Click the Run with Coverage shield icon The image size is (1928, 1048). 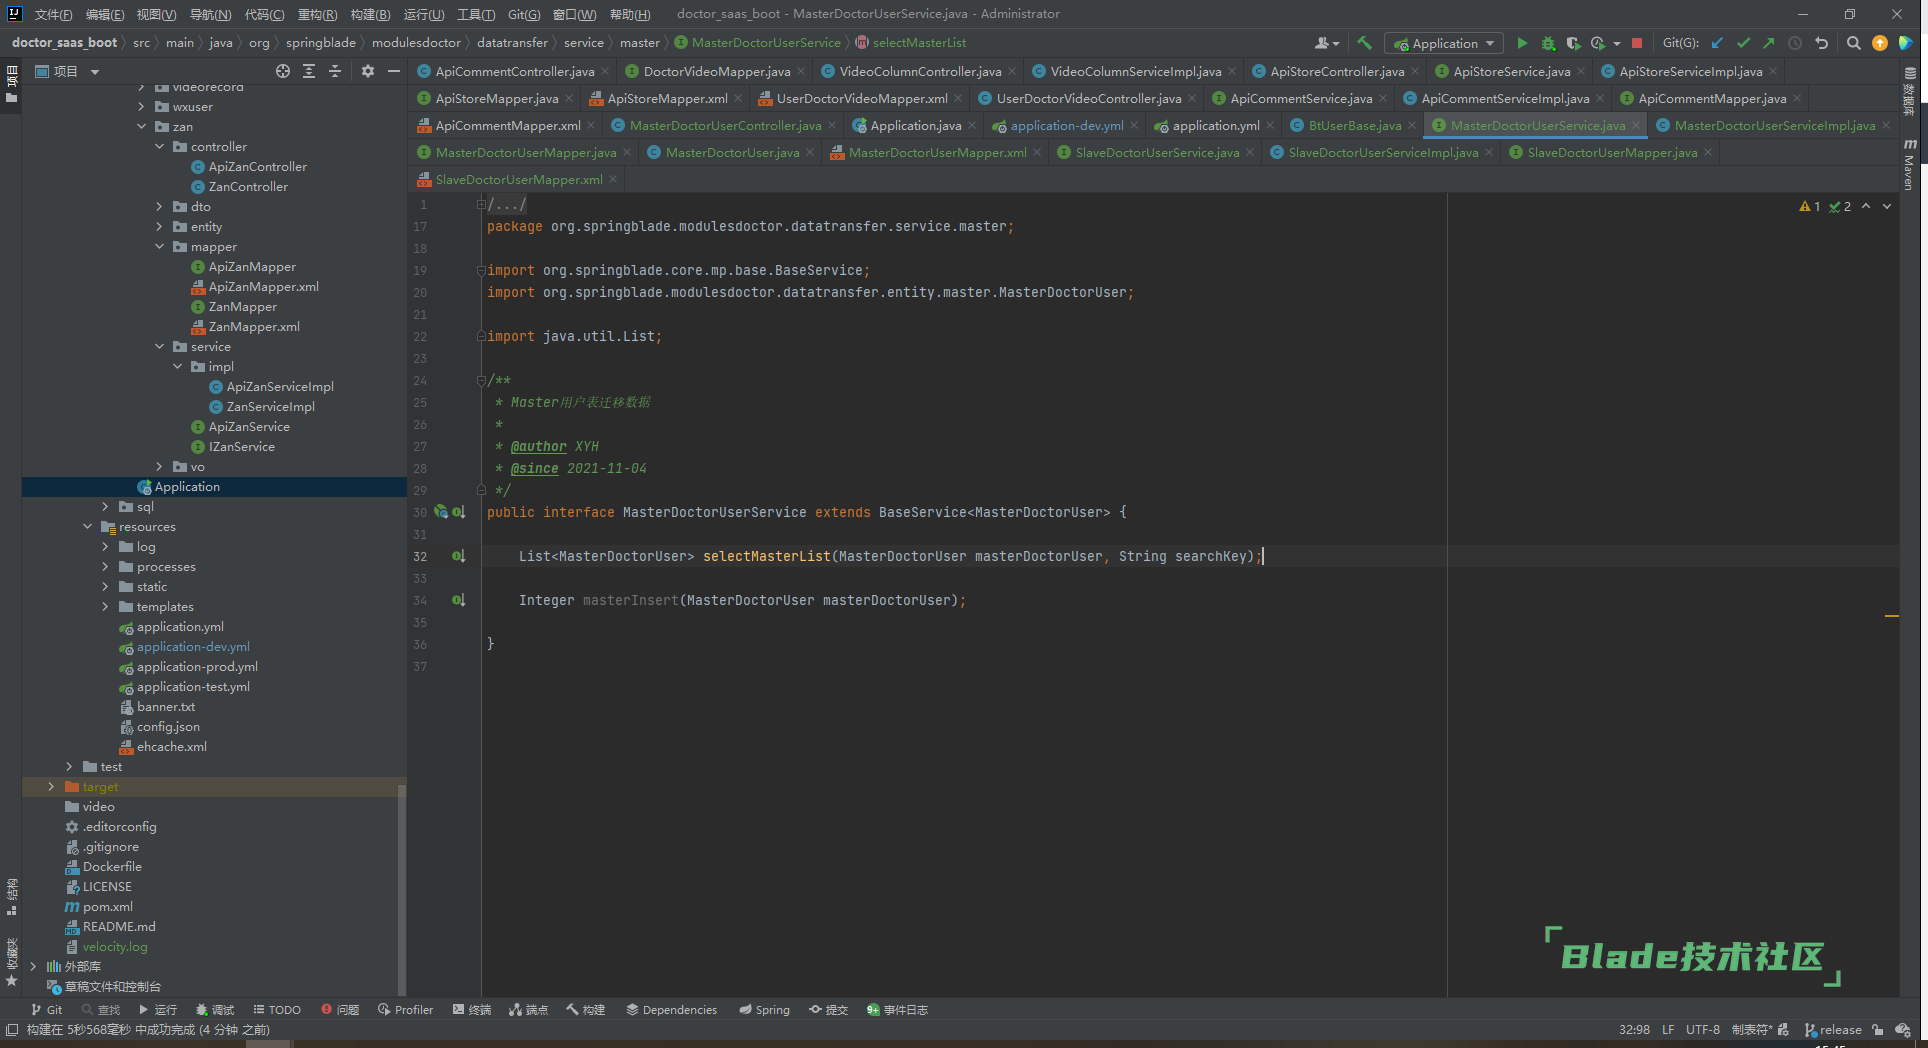(x=1573, y=43)
